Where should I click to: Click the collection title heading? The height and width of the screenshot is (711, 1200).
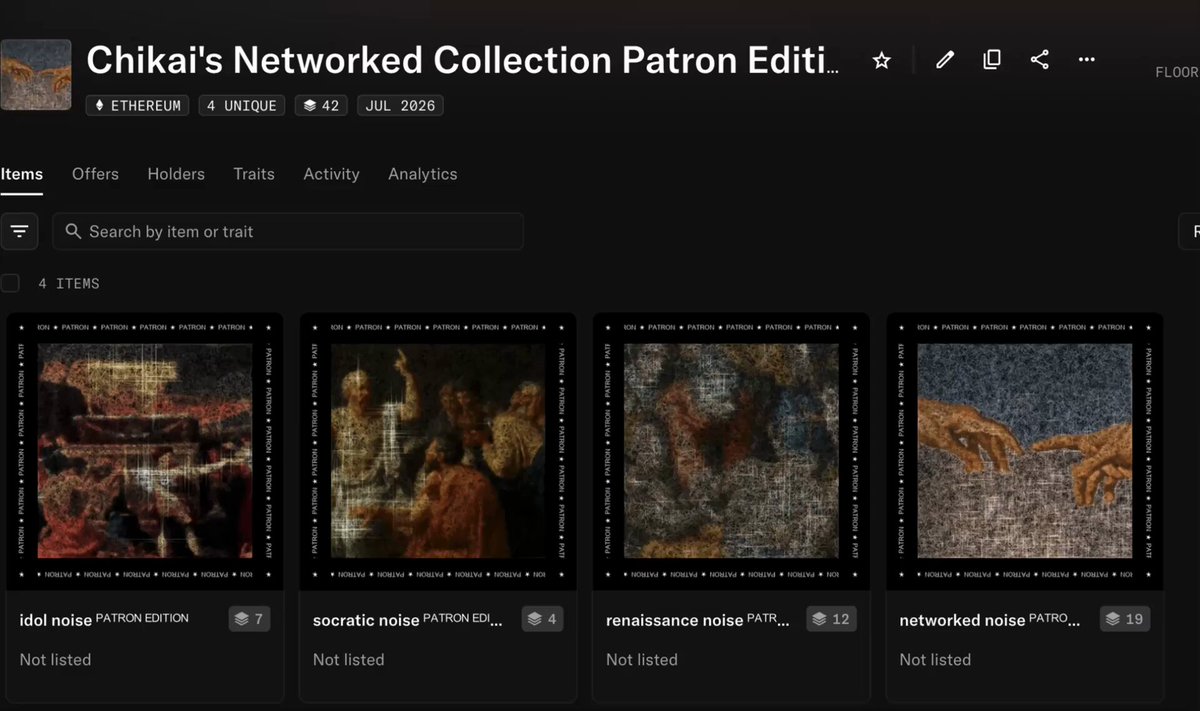tap(463, 61)
